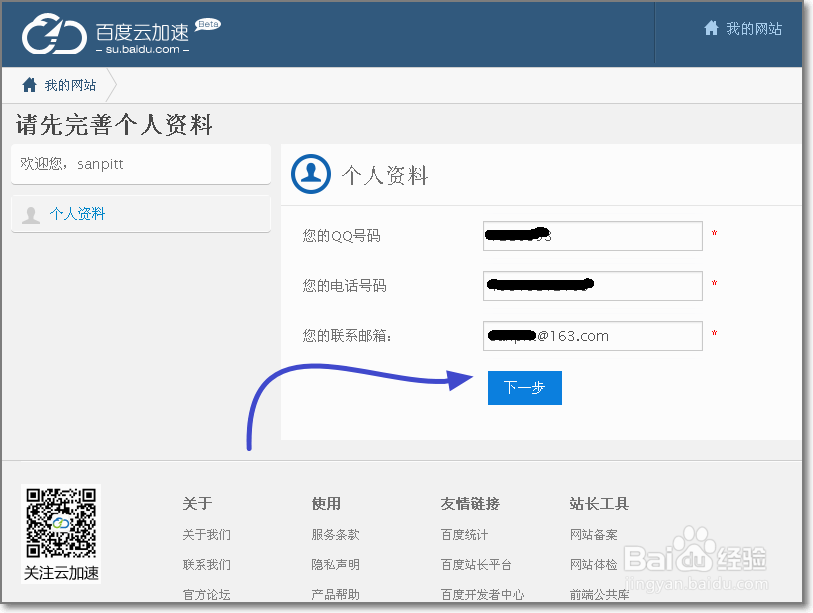Open the 网站备案 webmaster tool

[595, 534]
